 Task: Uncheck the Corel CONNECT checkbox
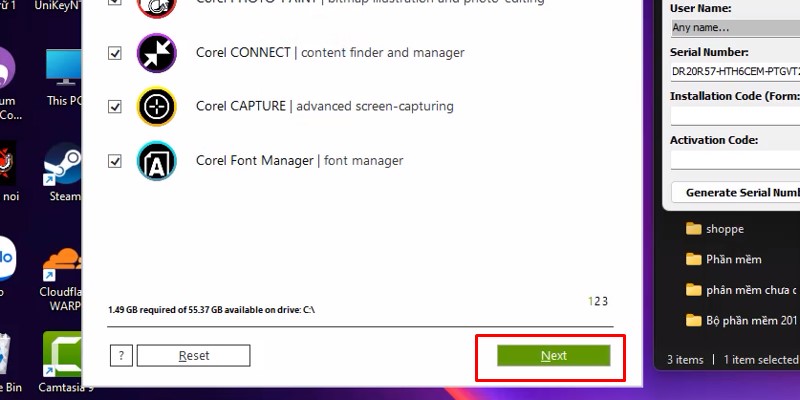click(115, 52)
